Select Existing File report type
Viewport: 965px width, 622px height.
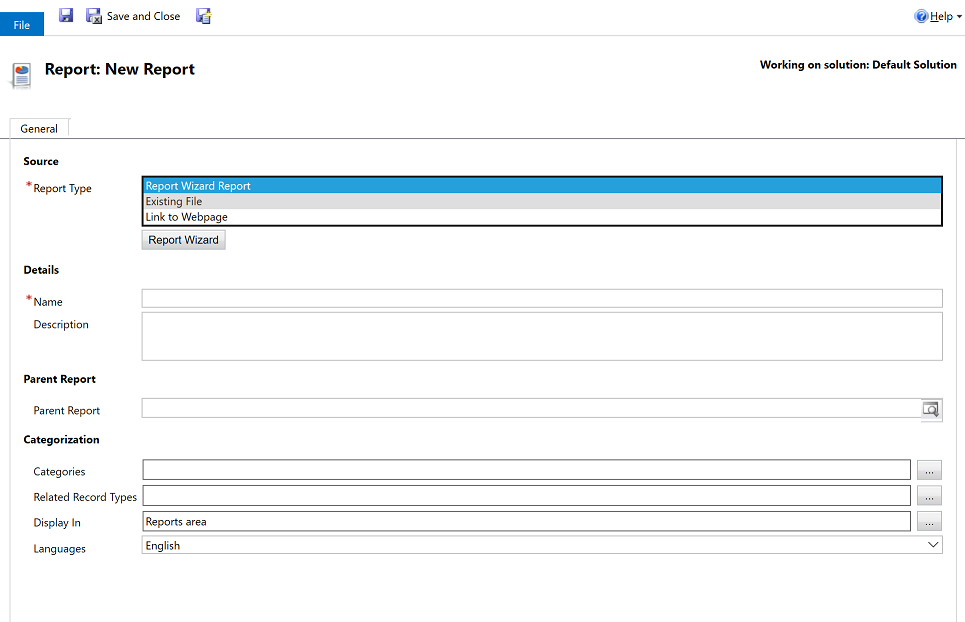coord(542,201)
